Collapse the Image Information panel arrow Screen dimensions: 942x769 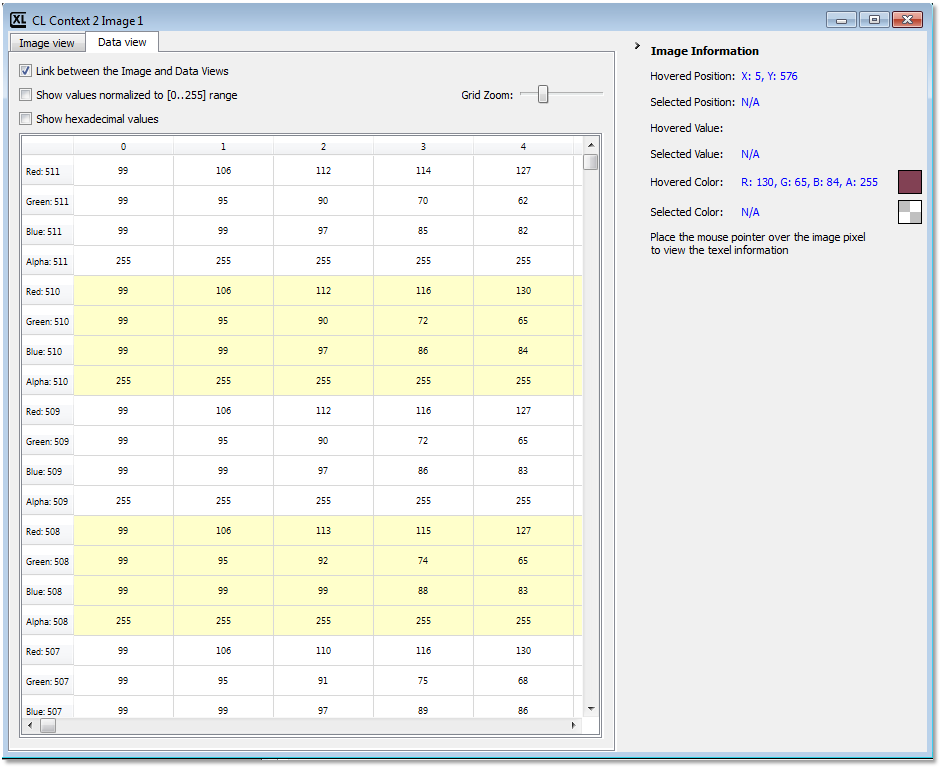637,46
